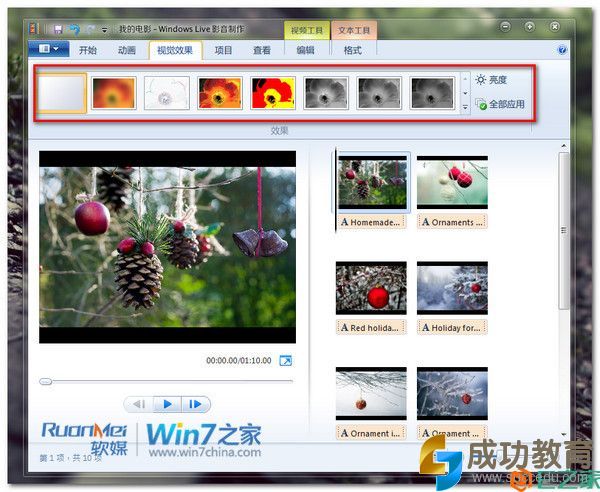Toggle full screen preview icon
Image resolution: width=600 pixels, height=492 pixels.
click(285, 361)
